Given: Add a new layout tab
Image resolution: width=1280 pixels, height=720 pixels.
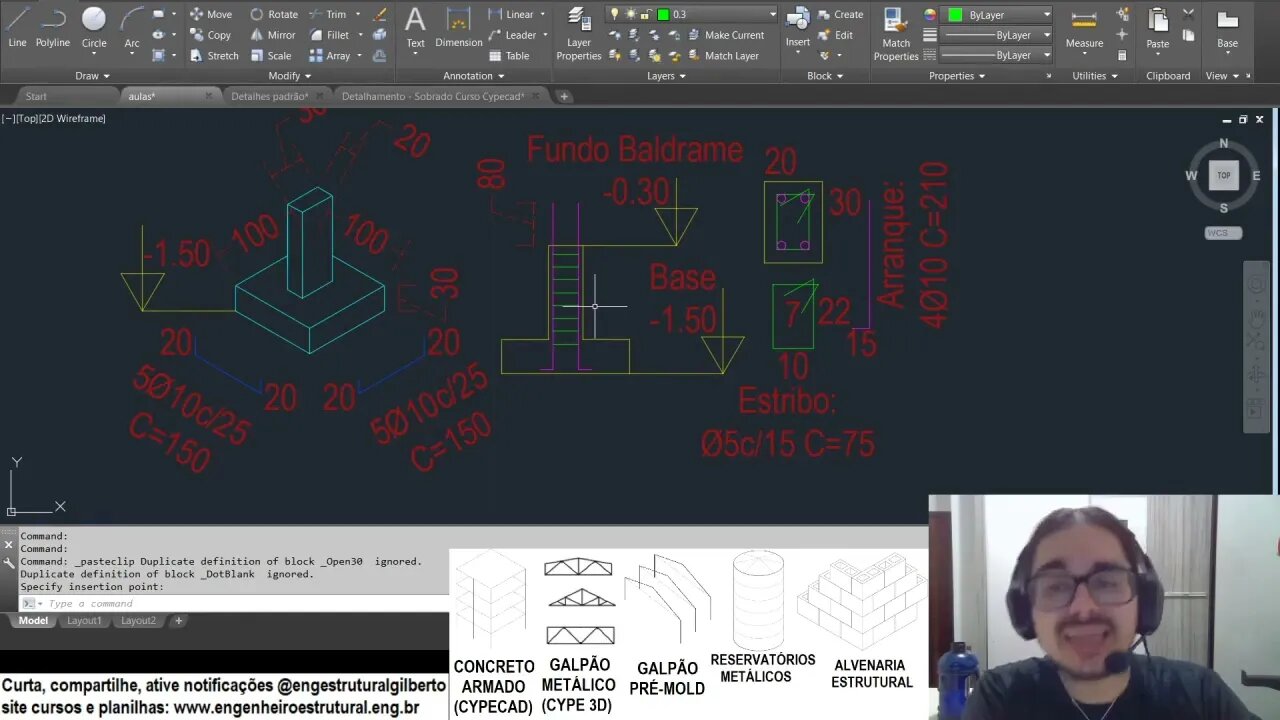Looking at the screenshot, I should 179,621.
